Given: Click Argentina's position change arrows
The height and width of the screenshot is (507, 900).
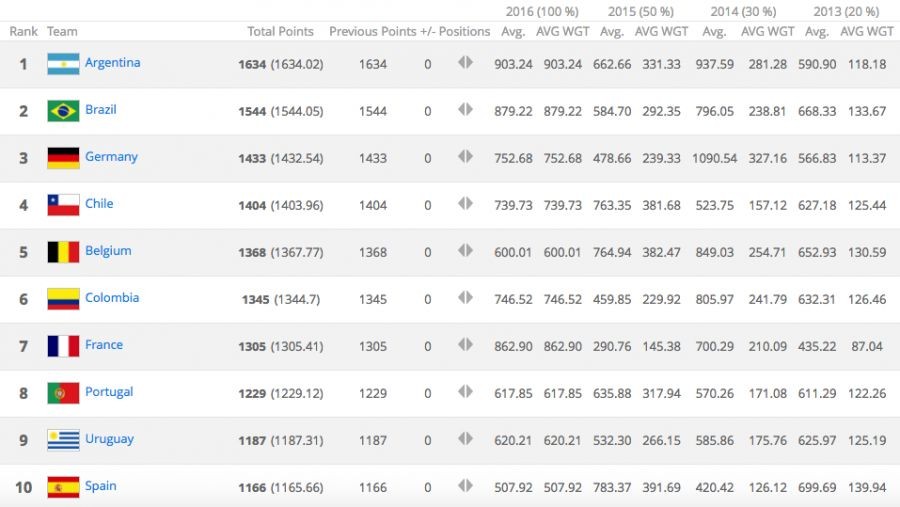Looking at the screenshot, I should click(465, 63).
